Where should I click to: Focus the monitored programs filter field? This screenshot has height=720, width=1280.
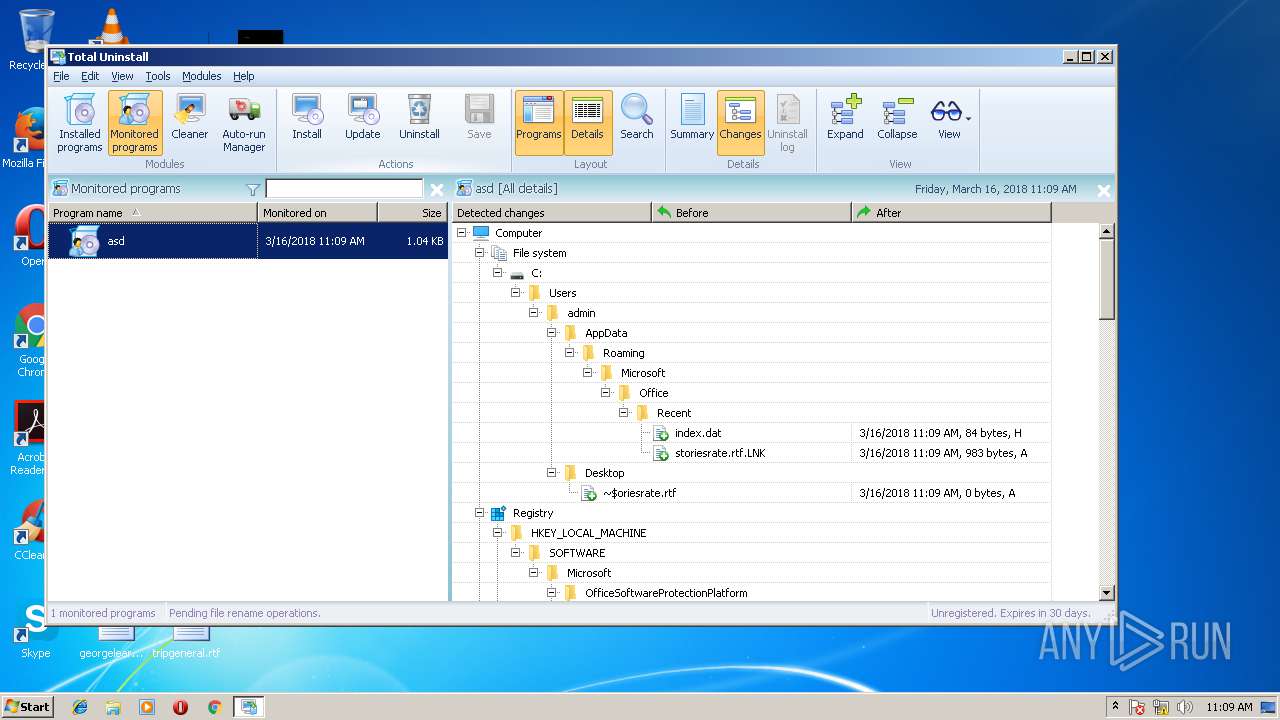[344, 189]
